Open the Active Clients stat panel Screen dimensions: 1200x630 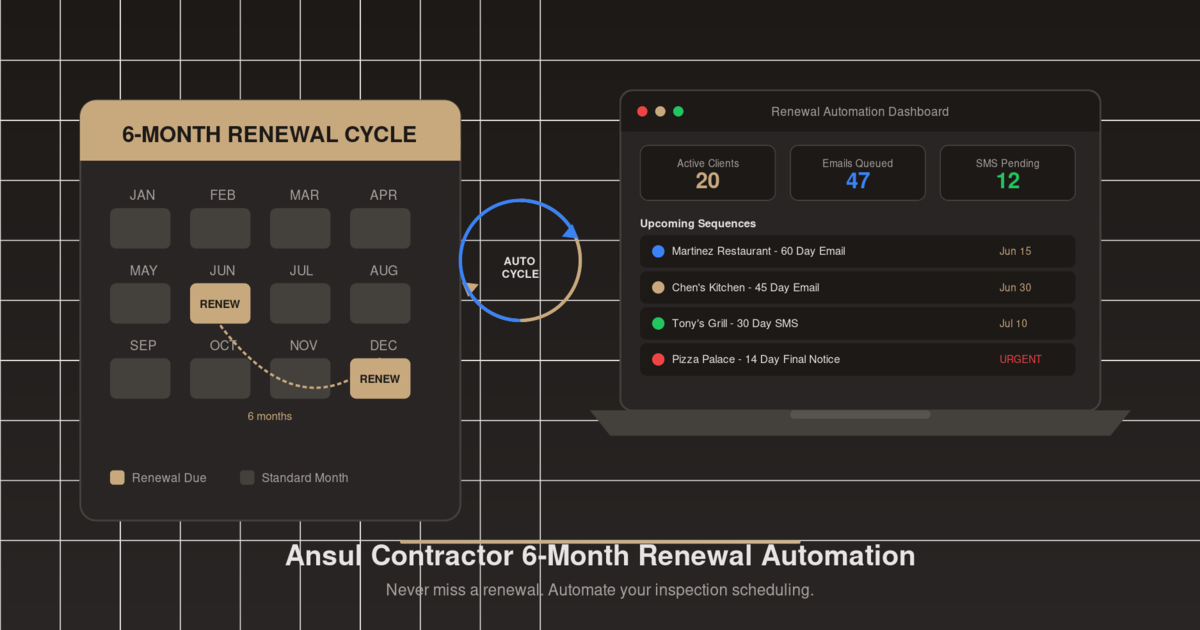[x=707, y=172]
